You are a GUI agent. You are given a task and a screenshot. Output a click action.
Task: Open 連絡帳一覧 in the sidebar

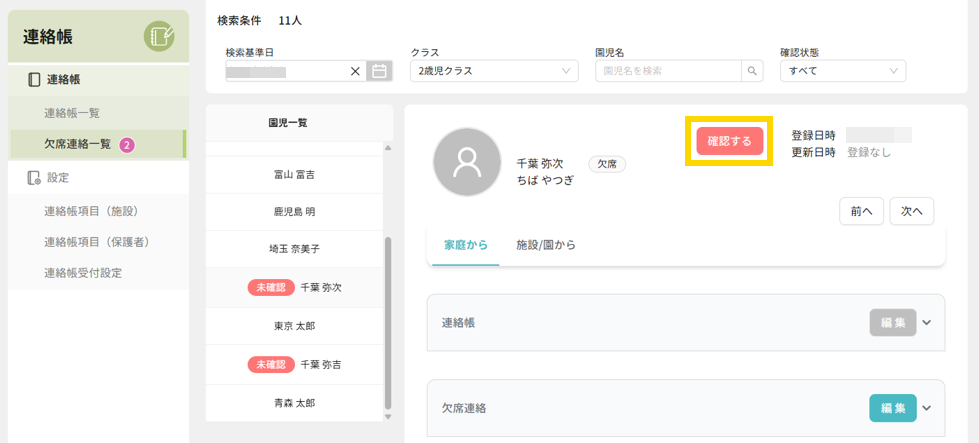click(x=72, y=113)
